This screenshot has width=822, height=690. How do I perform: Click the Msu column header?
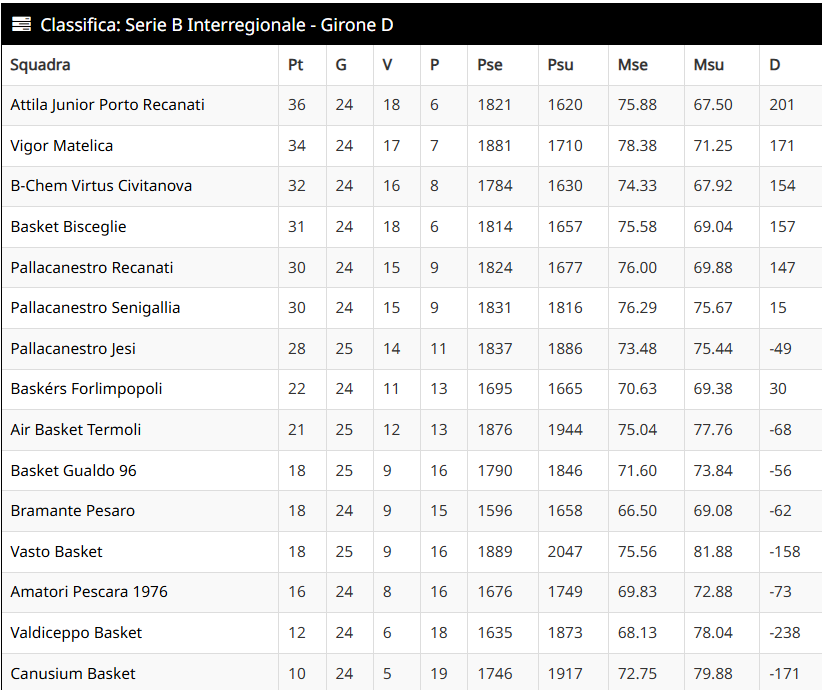tap(709, 65)
